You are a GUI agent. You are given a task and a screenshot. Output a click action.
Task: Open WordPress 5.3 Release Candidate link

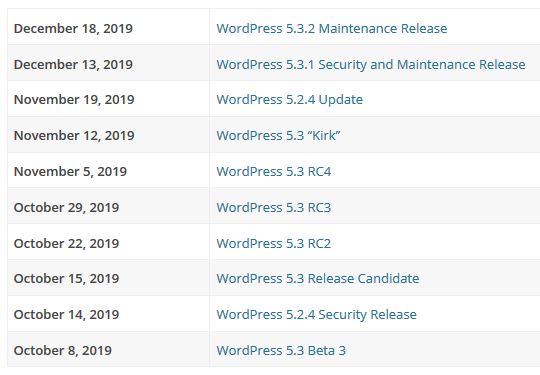318,278
